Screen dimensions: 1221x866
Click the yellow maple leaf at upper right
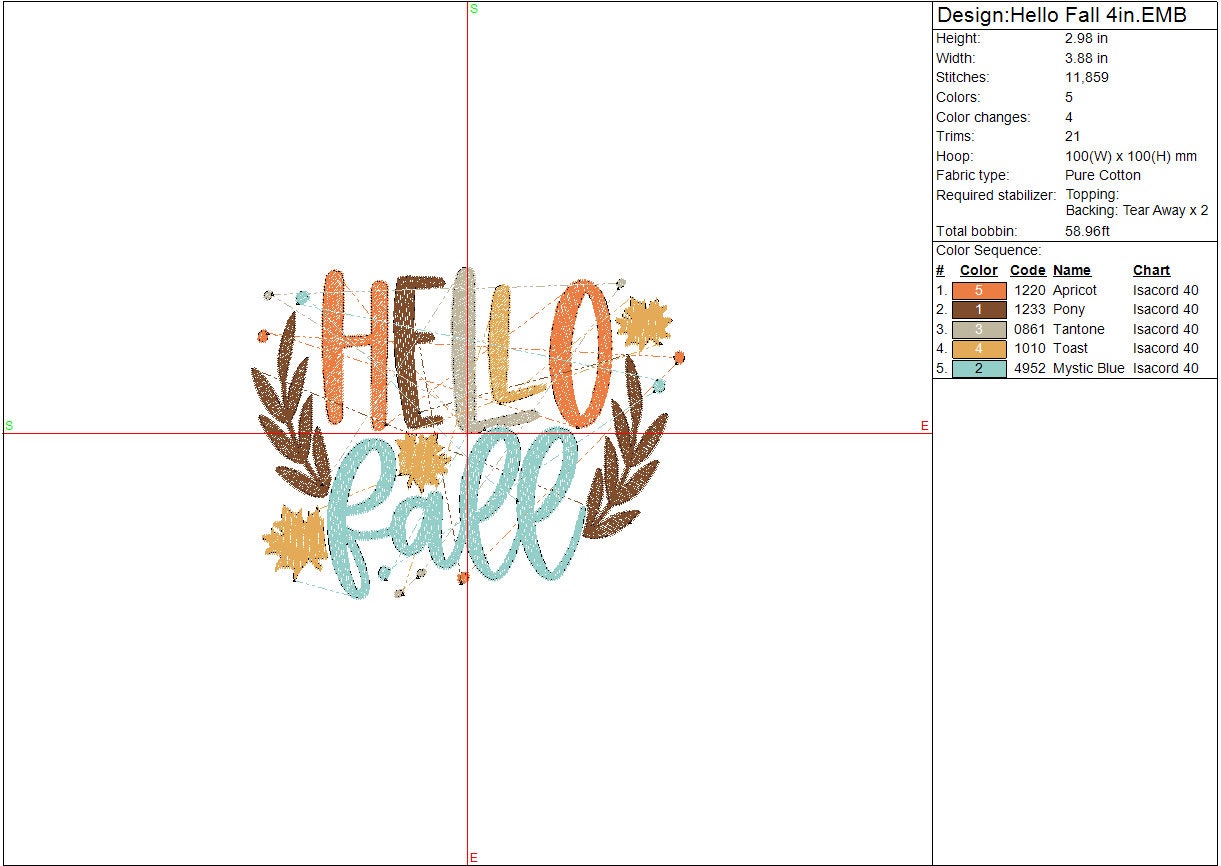(641, 324)
